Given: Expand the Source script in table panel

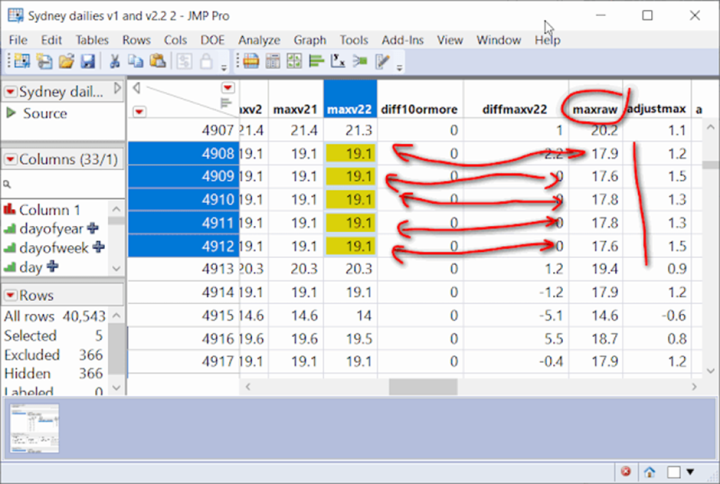Looking at the screenshot, I should pos(12,114).
